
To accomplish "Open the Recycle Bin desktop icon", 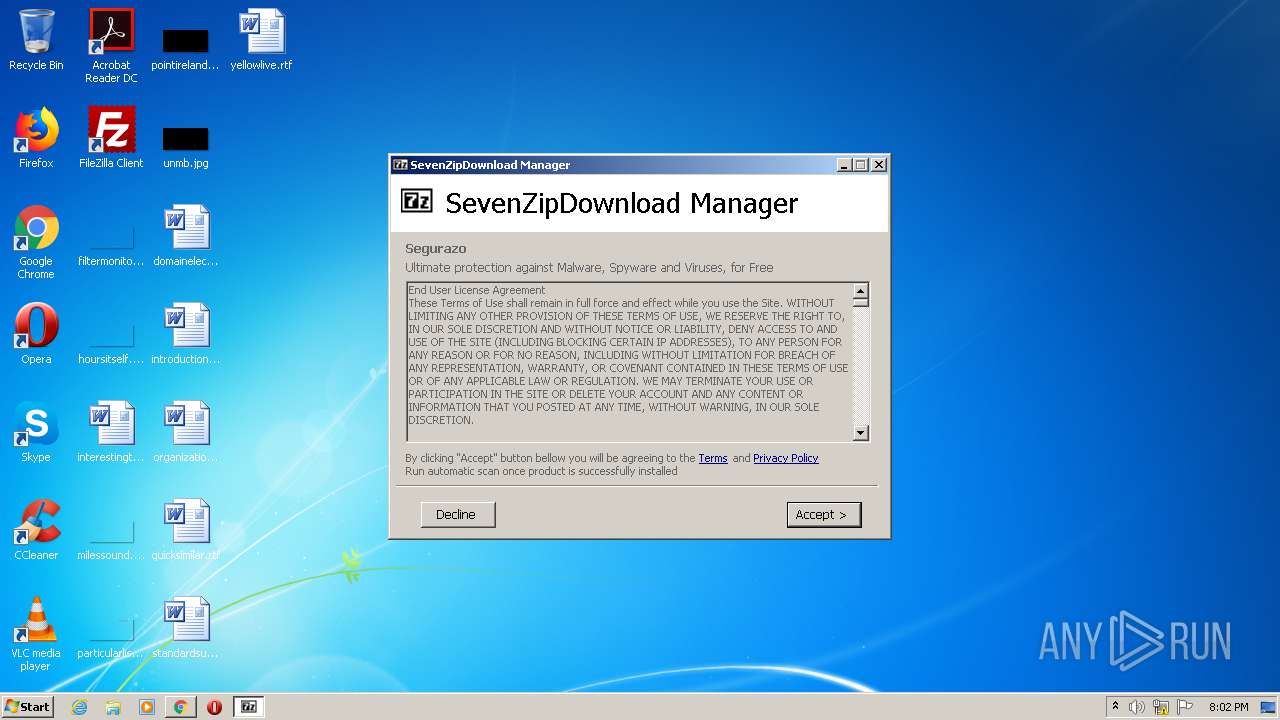I will [36, 40].
